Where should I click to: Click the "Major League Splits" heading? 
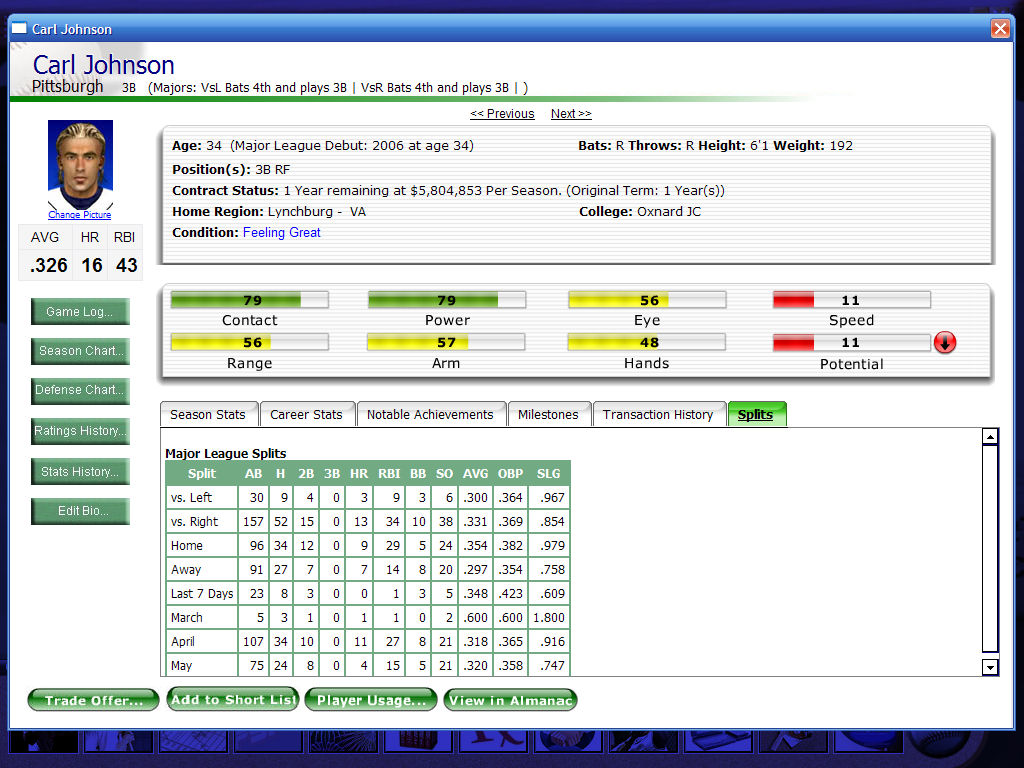[226, 453]
